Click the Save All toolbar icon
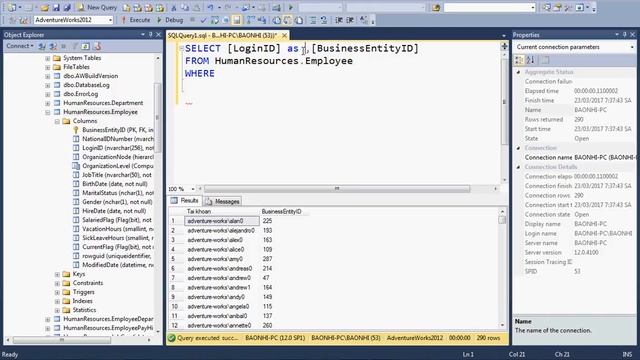 click(x=67, y=7)
